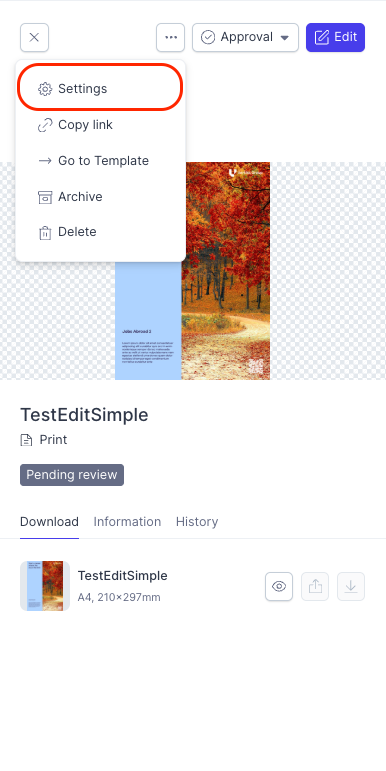Click the gear icon next to Settings

point(45,89)
